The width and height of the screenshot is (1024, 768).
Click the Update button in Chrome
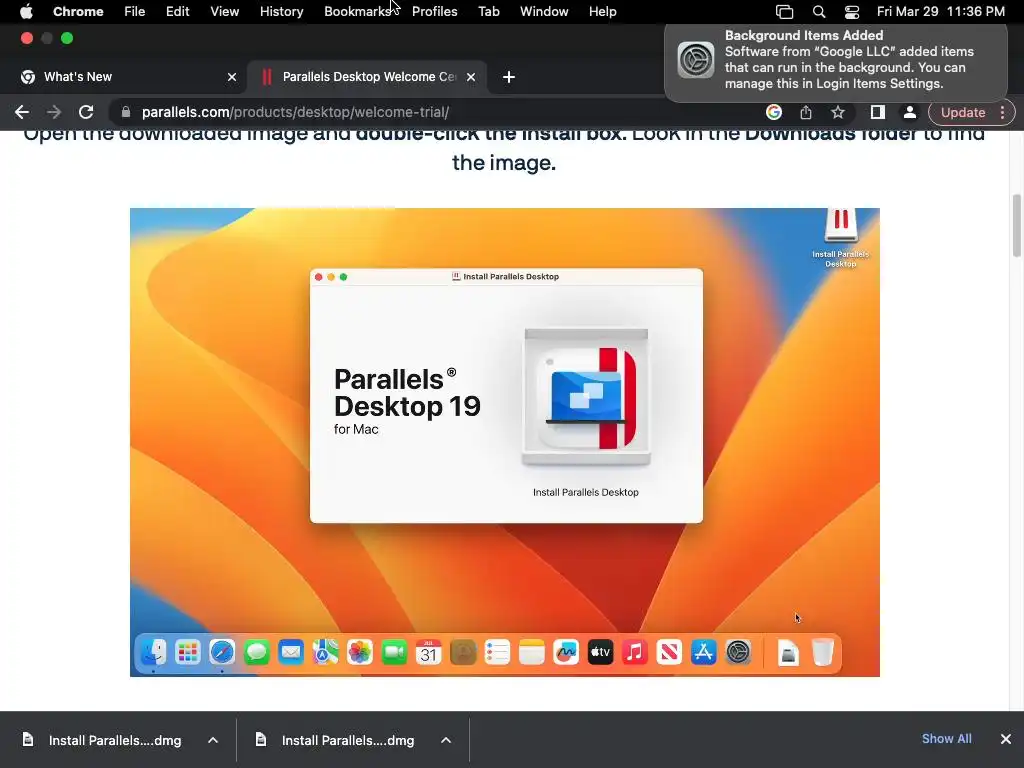coord(963,112)
